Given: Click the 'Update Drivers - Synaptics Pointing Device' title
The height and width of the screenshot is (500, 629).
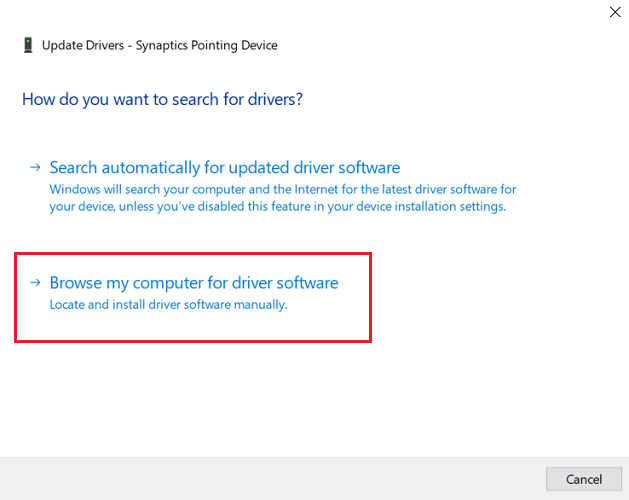Looking at the screenshot, I should pyautogui.click(x=160, y=45).
